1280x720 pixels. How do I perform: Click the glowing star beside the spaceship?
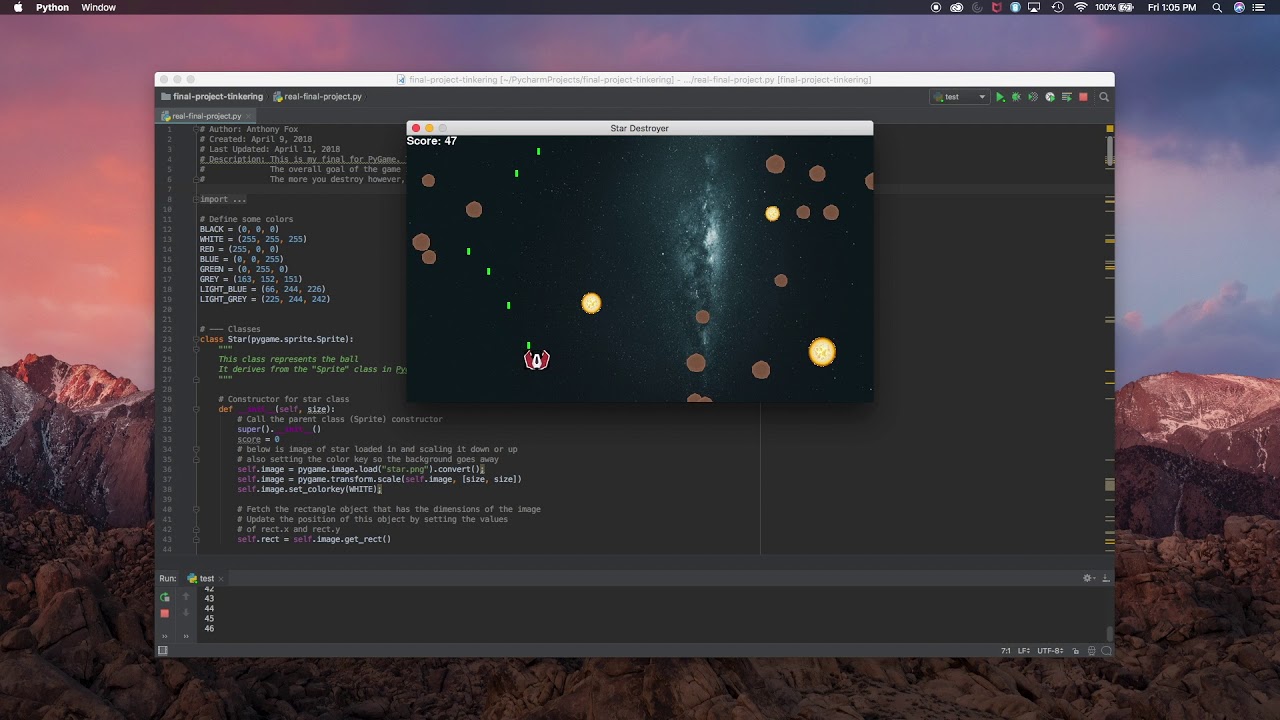click(x=591, y=302)
